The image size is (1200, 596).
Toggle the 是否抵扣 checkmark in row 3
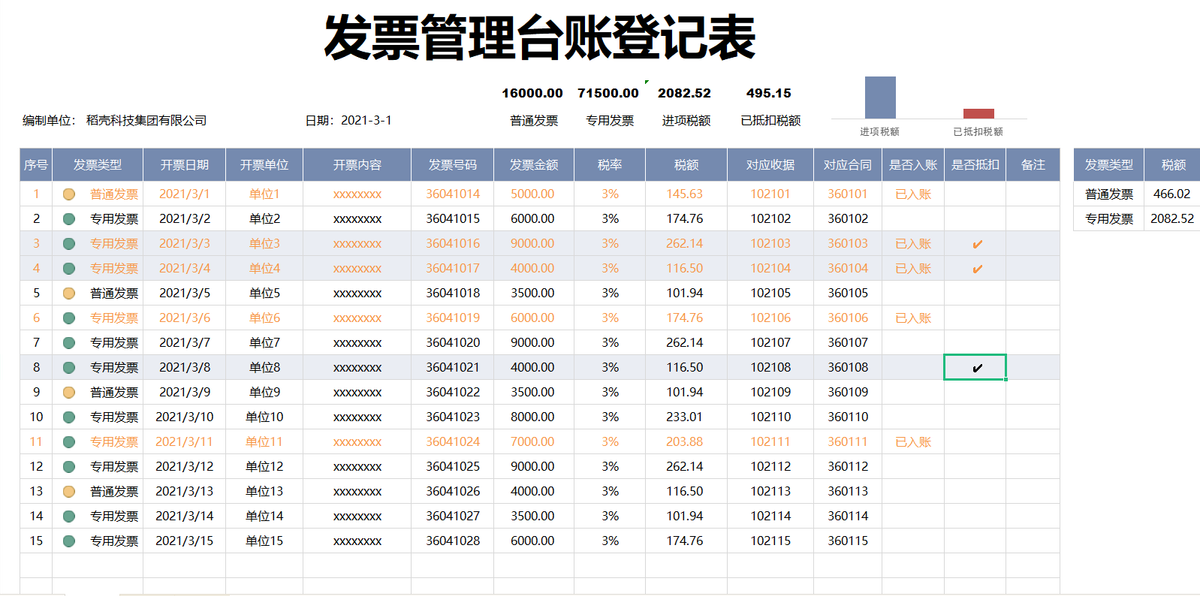point(975,243)
